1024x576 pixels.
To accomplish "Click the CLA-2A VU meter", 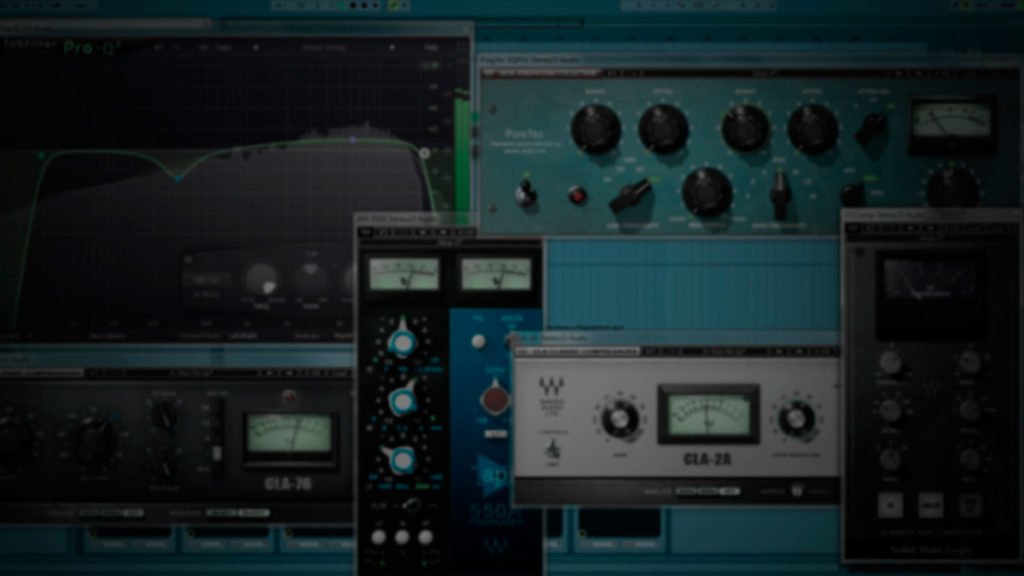I will pos(708,415).
